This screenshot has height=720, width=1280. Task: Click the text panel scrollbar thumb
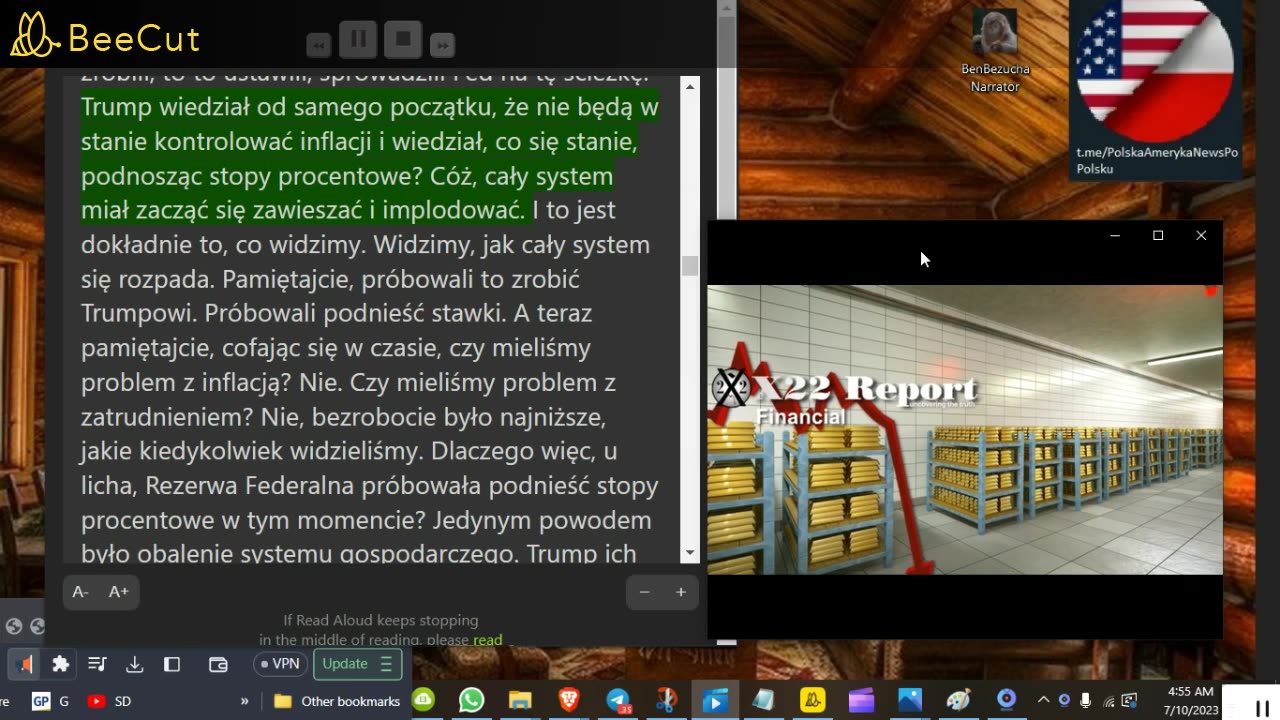click(x=689, y=265)
